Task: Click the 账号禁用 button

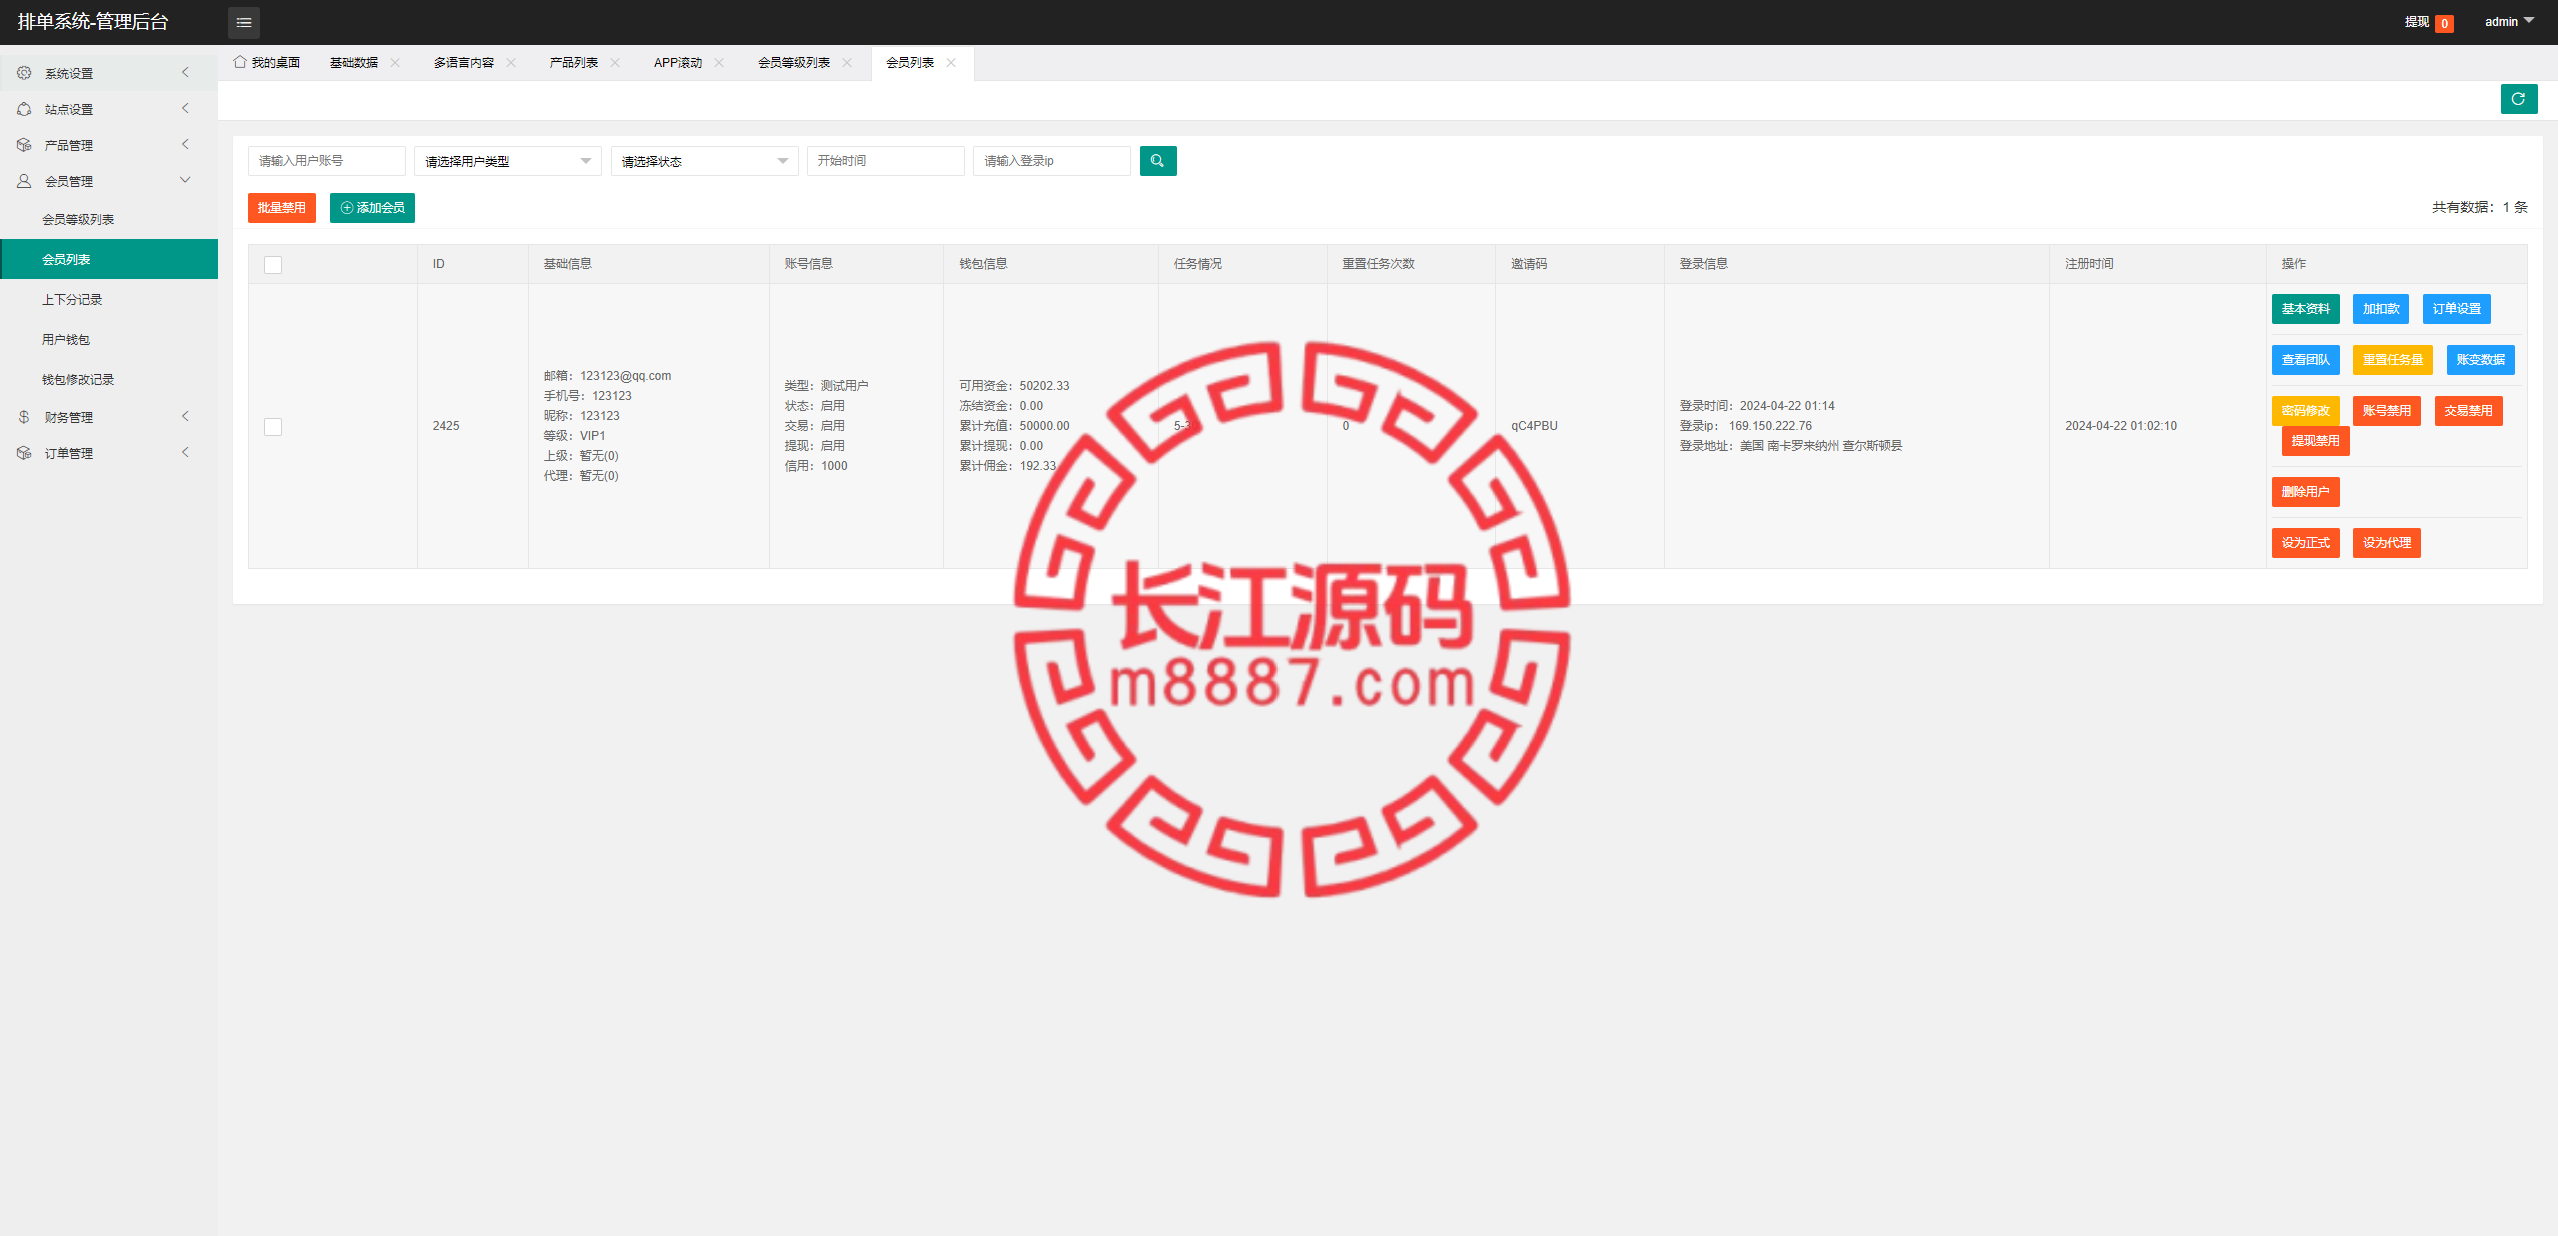Action: [2387, 411]
